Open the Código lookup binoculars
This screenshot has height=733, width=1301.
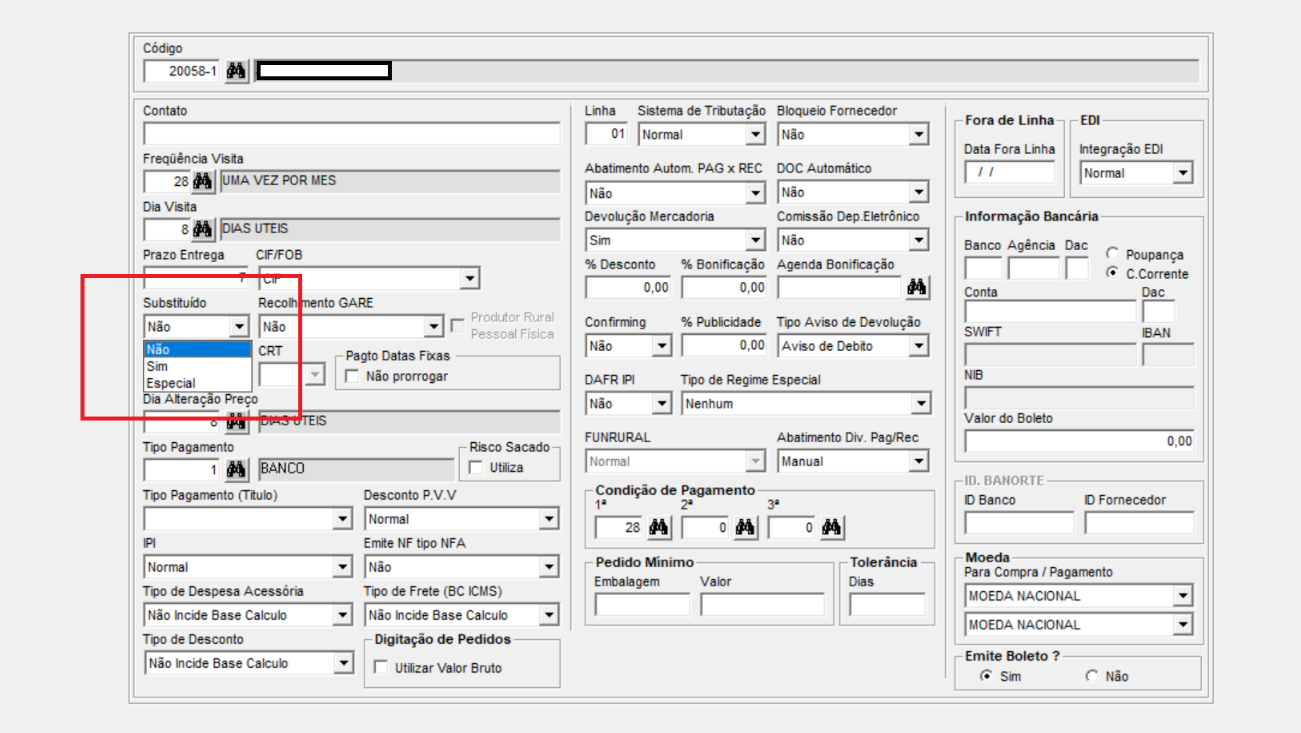(236, 71)
